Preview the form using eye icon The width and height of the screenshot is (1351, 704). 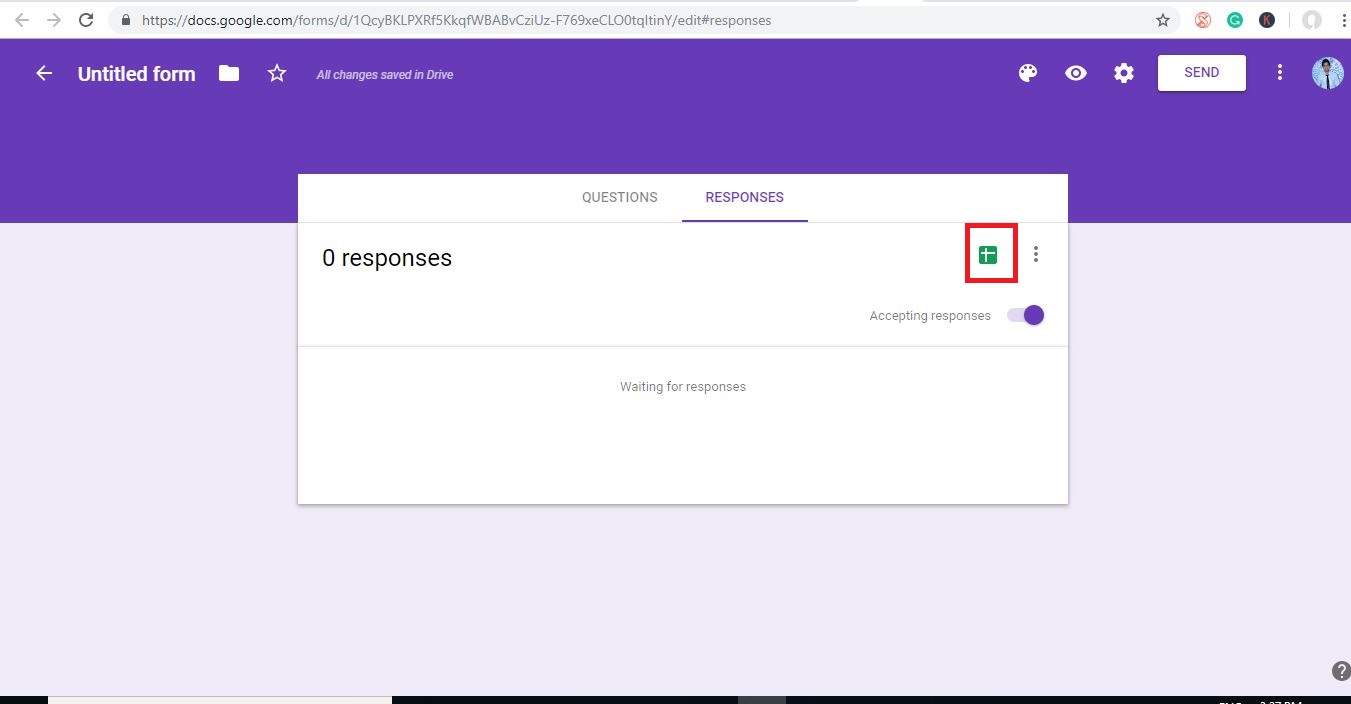tap(1076, 73)
